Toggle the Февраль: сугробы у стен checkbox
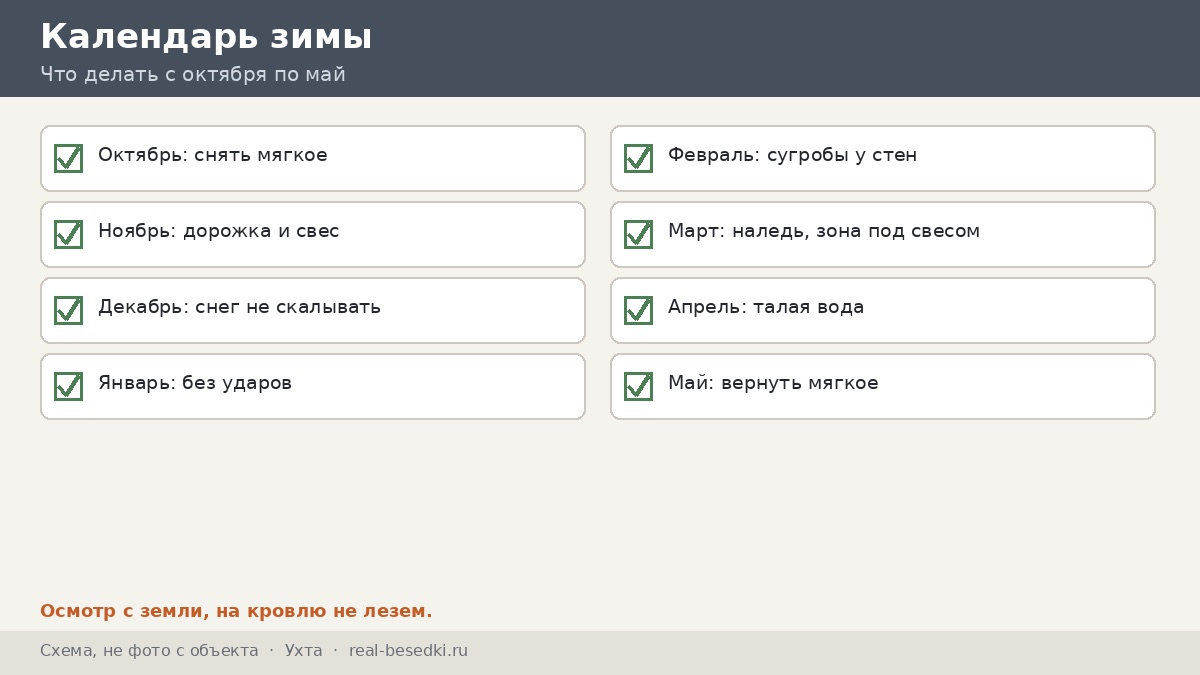 (638, 158)
